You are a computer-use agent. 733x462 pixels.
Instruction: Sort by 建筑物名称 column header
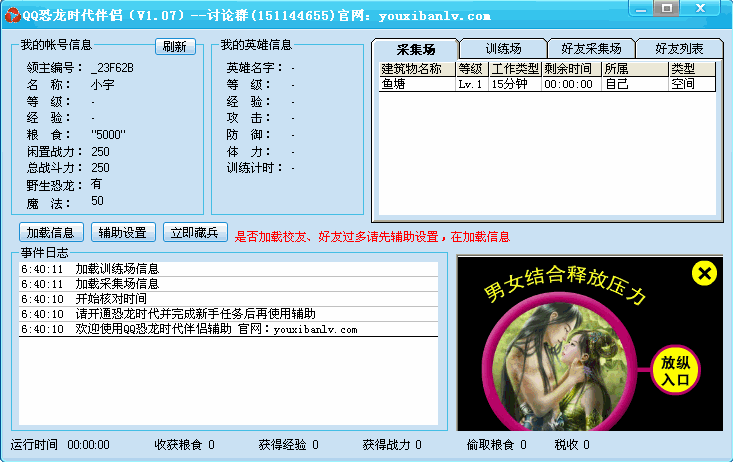[417, 69]
